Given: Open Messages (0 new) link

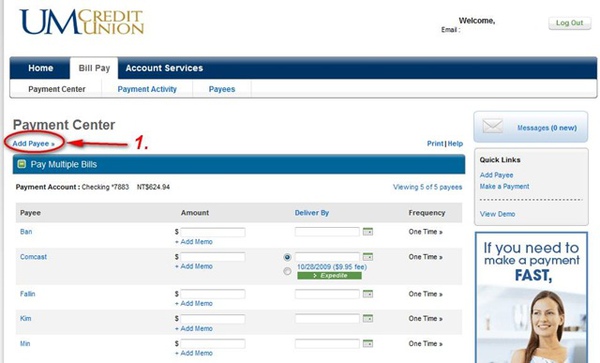Looking at the screenshot, I should [x=547, y=128].
